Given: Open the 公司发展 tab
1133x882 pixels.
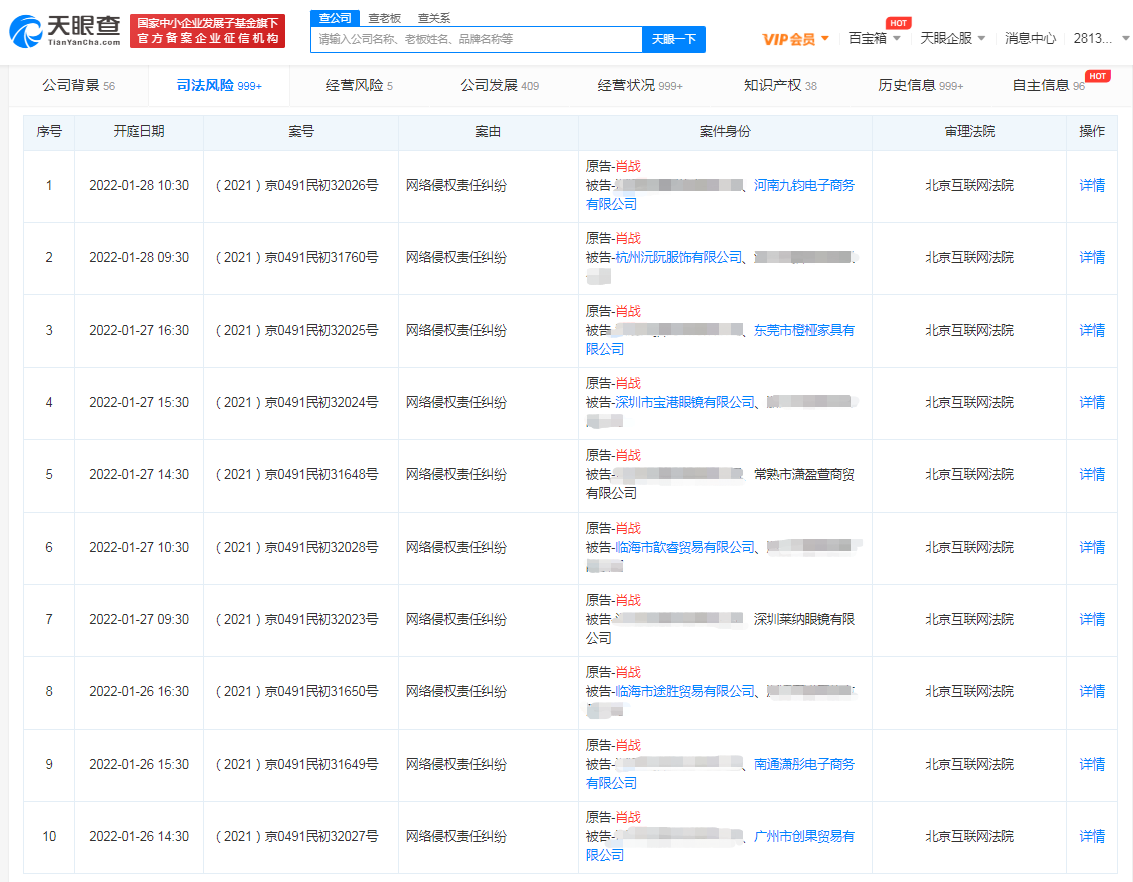Looking at the screenshot, I should [x=499, y=85].
